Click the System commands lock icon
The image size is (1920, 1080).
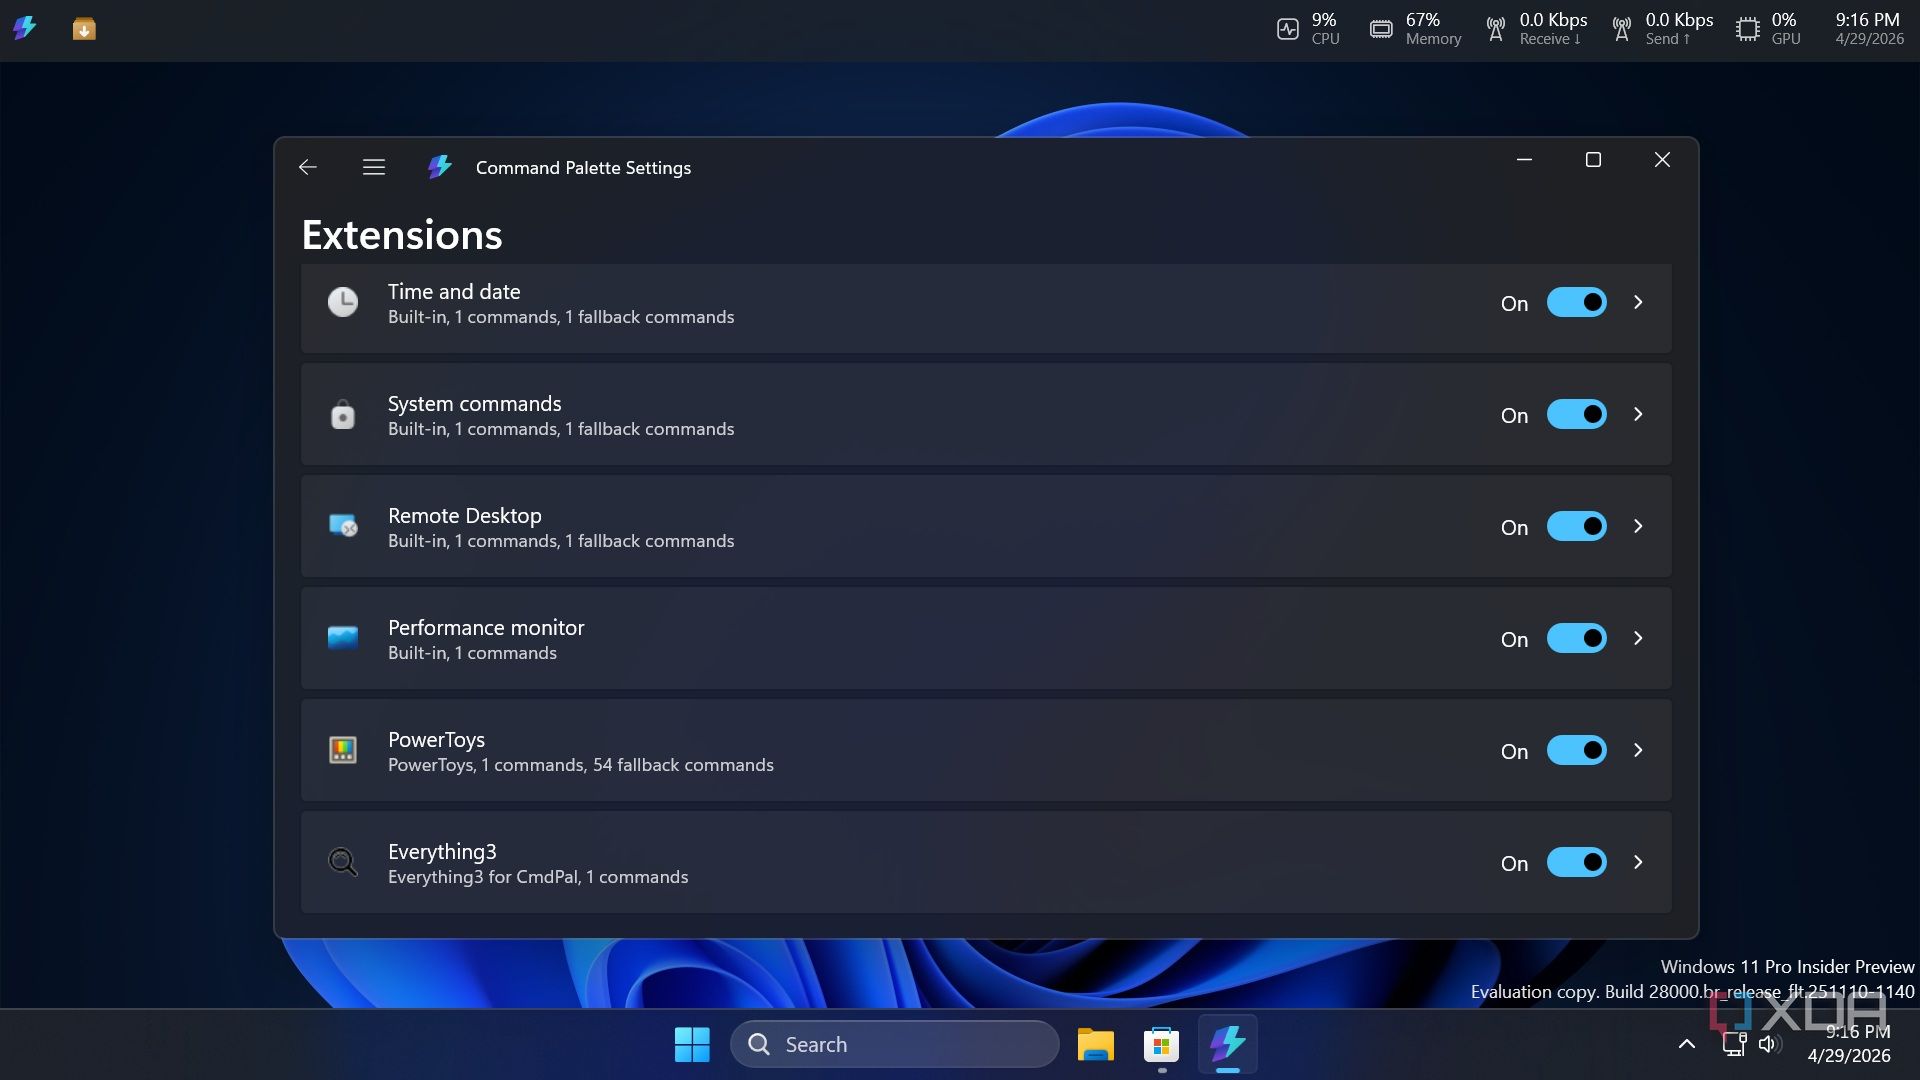(x=343, y=414)
